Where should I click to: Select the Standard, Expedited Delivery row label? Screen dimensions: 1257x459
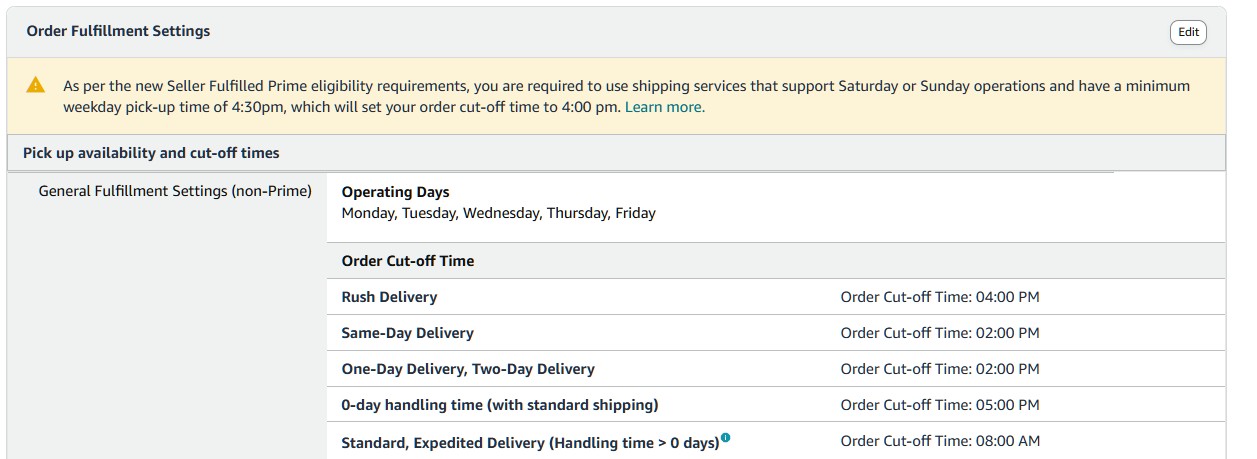point(531,442)
